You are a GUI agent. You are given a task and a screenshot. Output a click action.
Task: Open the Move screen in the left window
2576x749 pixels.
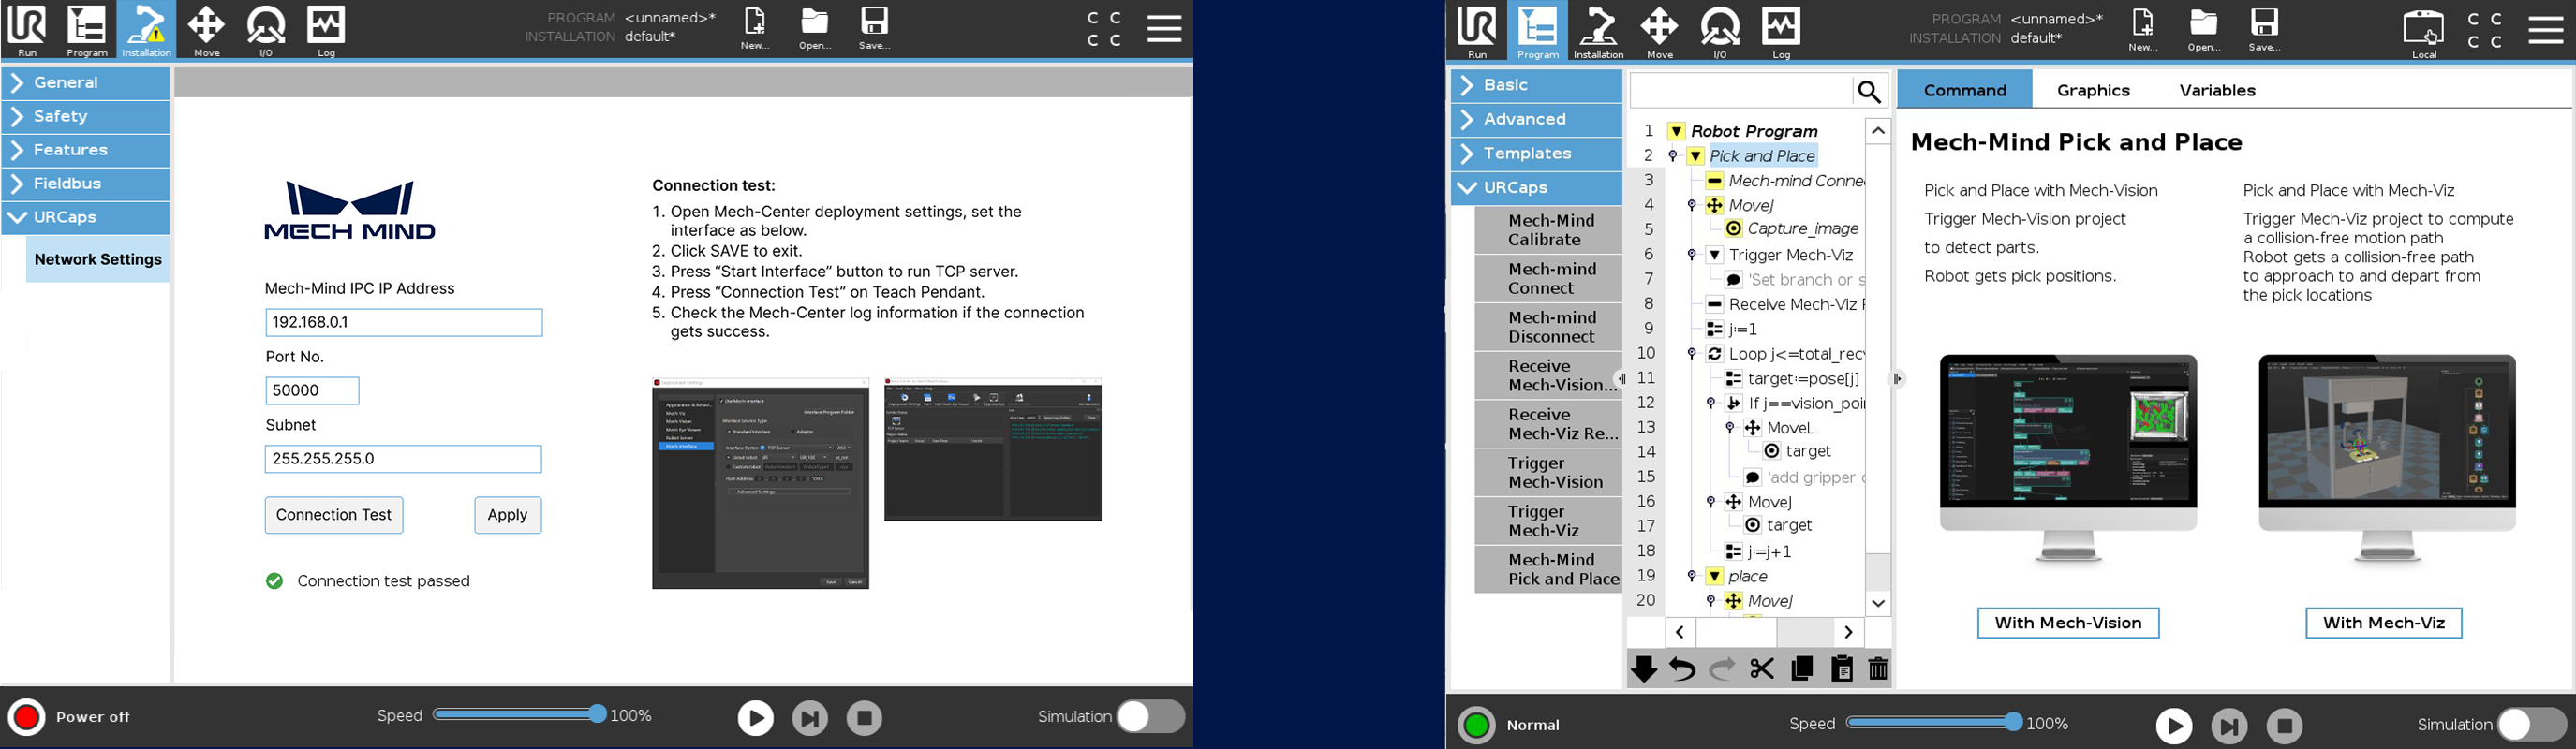click(x=207, y=30)
